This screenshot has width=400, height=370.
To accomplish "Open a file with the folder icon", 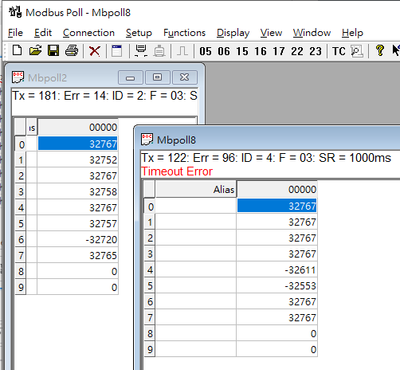I will pyautogui.click(x=35, y=51).
